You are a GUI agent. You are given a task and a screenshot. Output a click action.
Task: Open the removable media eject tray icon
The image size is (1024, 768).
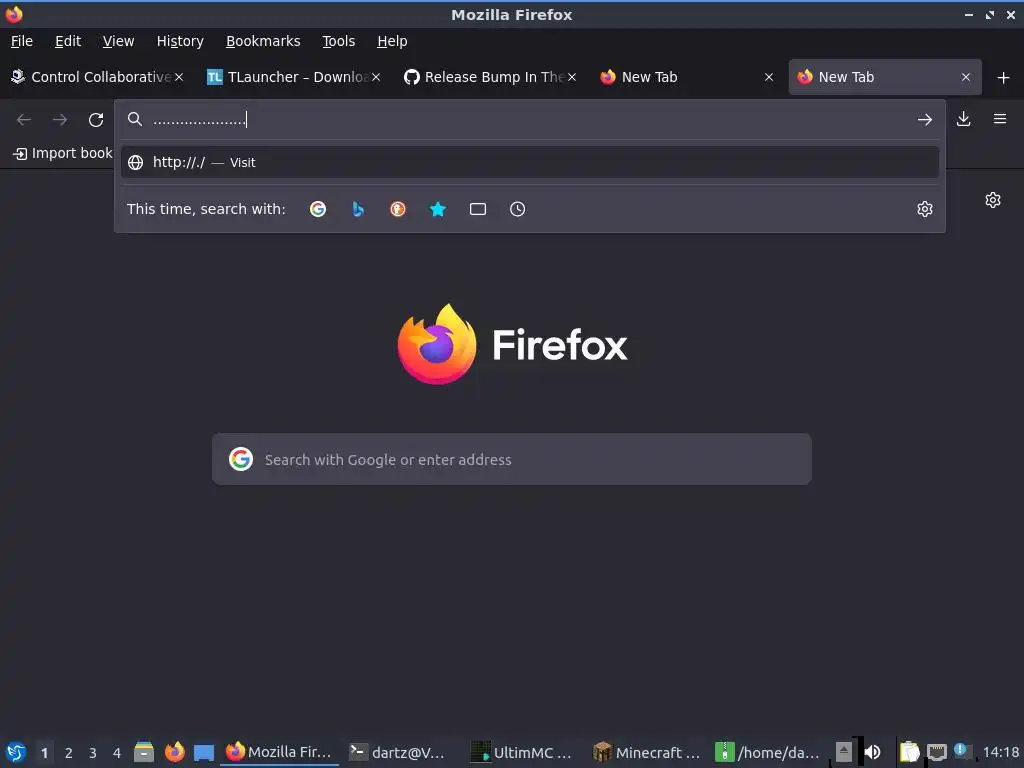844,752
